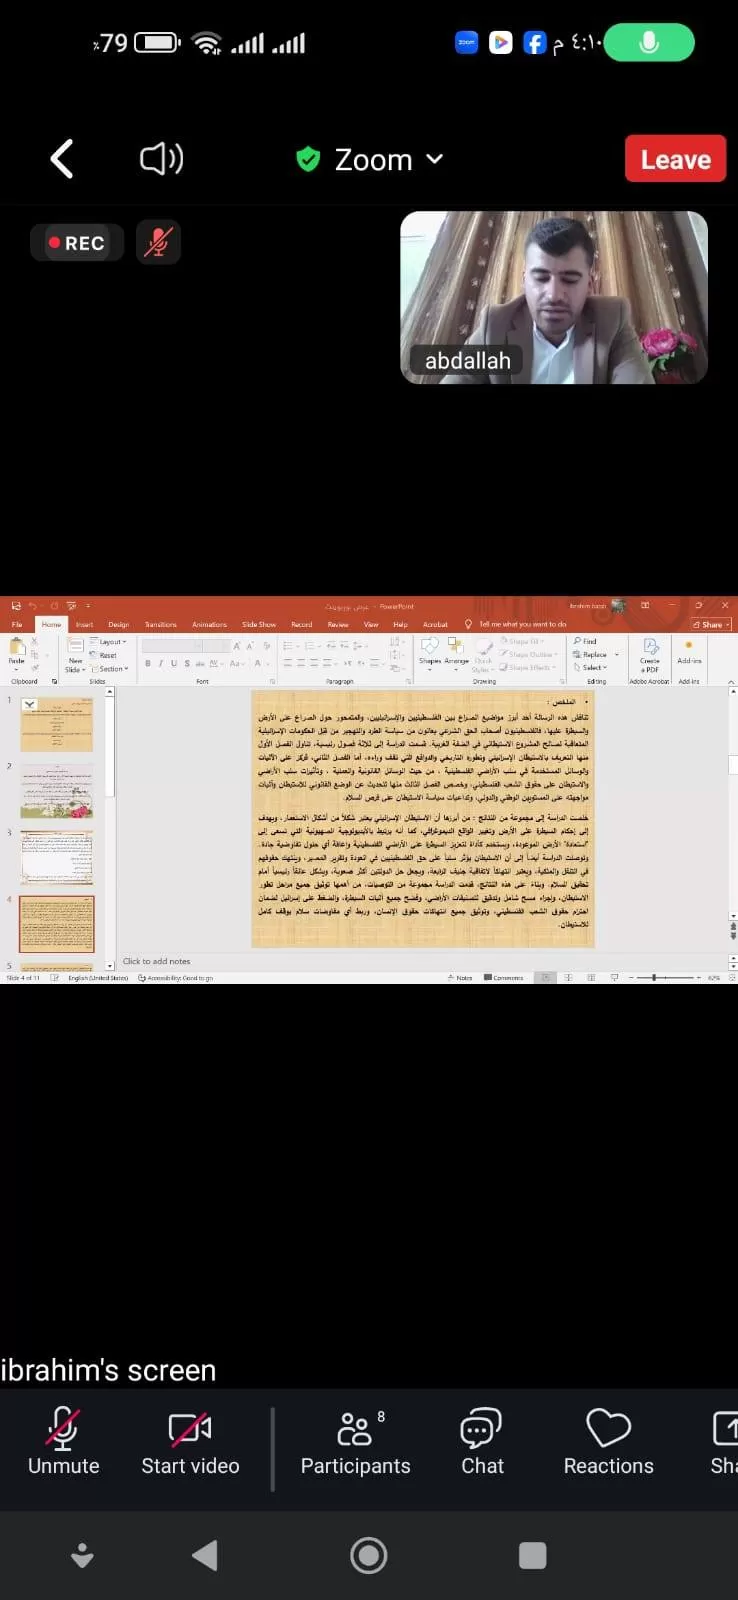Tap the green microphone indicator in status bar
Screen dimensions: 738x1600
pyautogui.click(x=649, y=43)
